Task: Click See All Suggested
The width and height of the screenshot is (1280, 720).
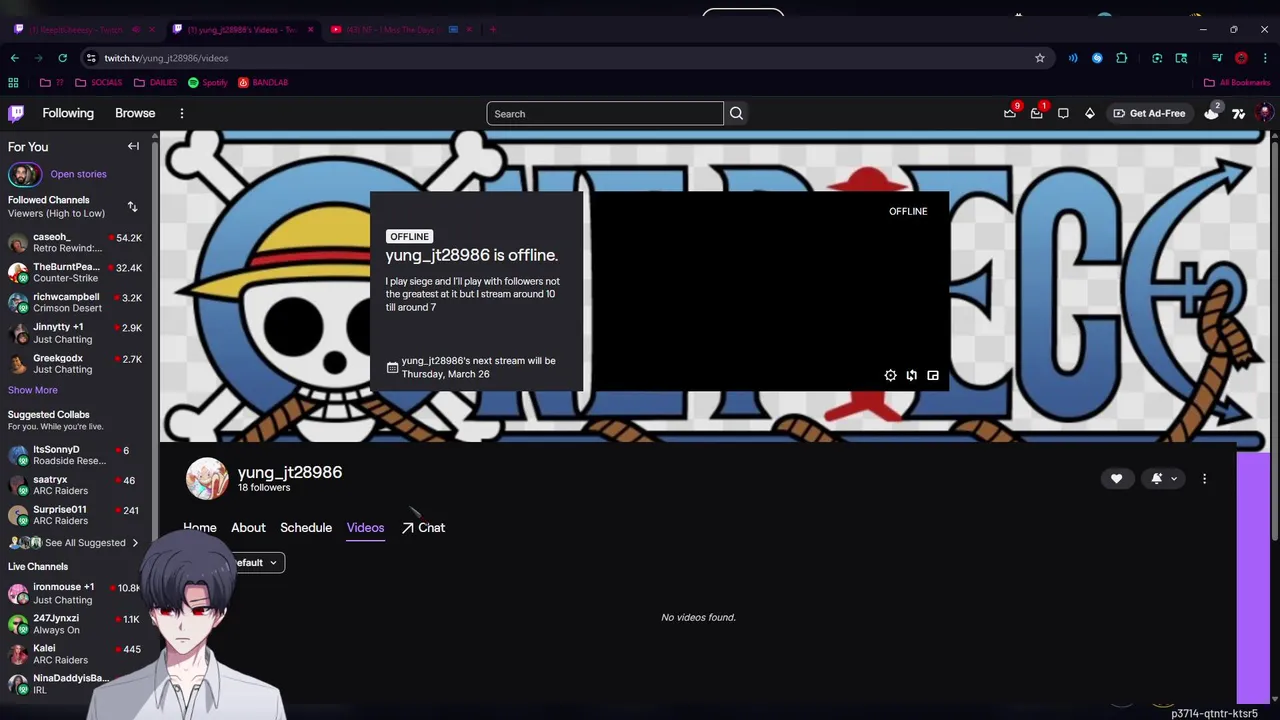Action: coord(75,542)
